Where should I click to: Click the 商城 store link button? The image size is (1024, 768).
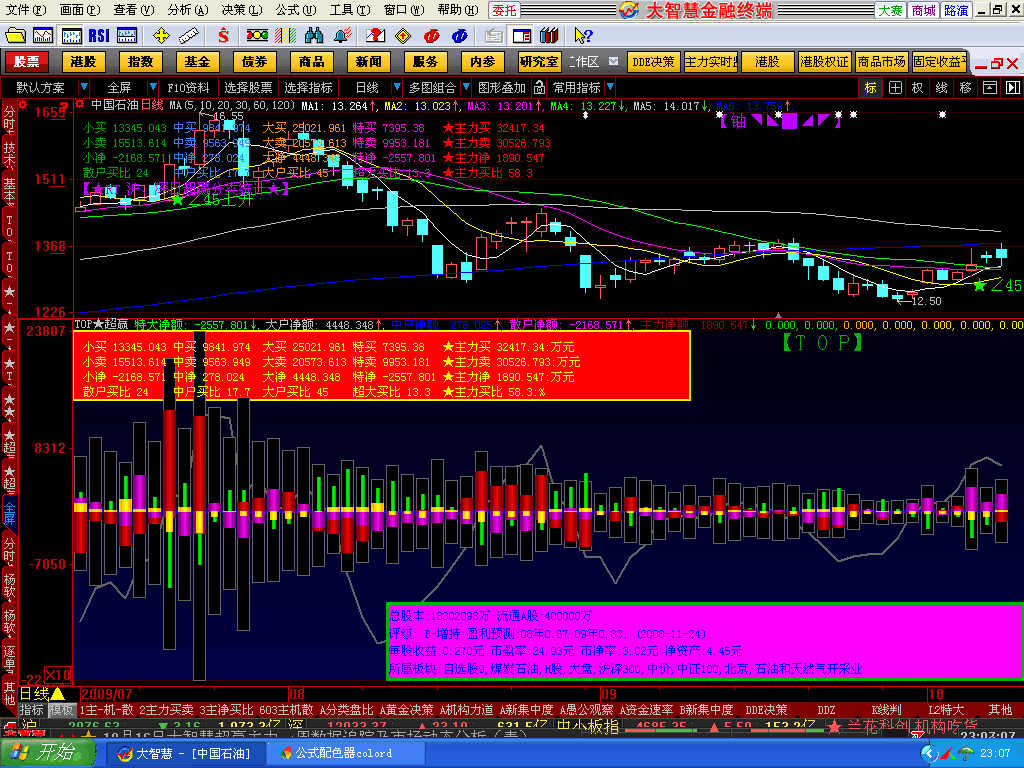point(923,10)
